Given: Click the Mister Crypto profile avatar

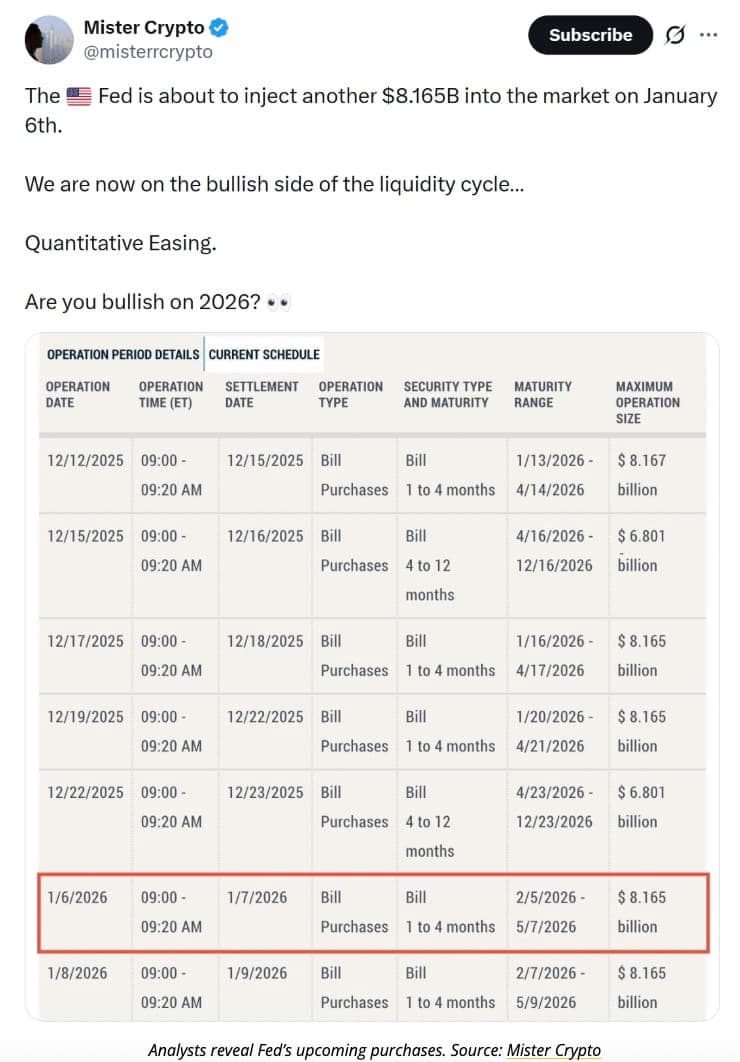Looking at the screenshot, I should pyautogui.click(x=47, y=40).
